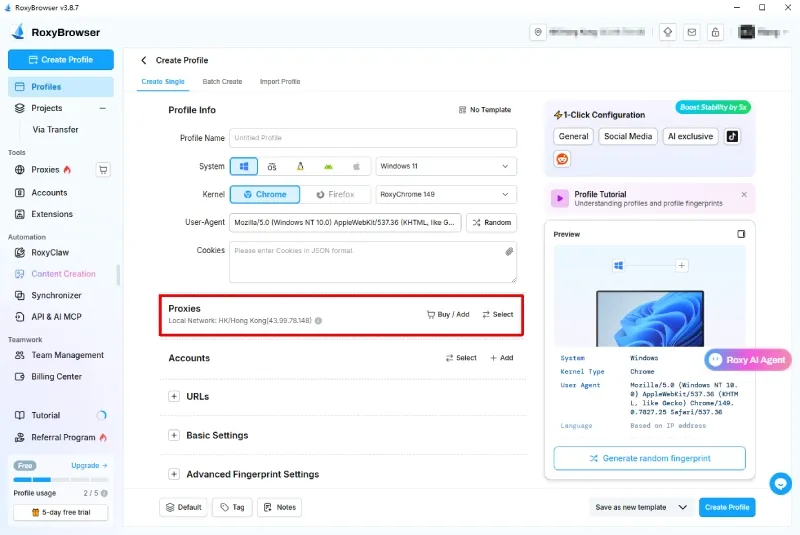Click the TikTok configuration icon
Image resolution: width=800 pixels, height=535 pixels.
coord(732,136)
